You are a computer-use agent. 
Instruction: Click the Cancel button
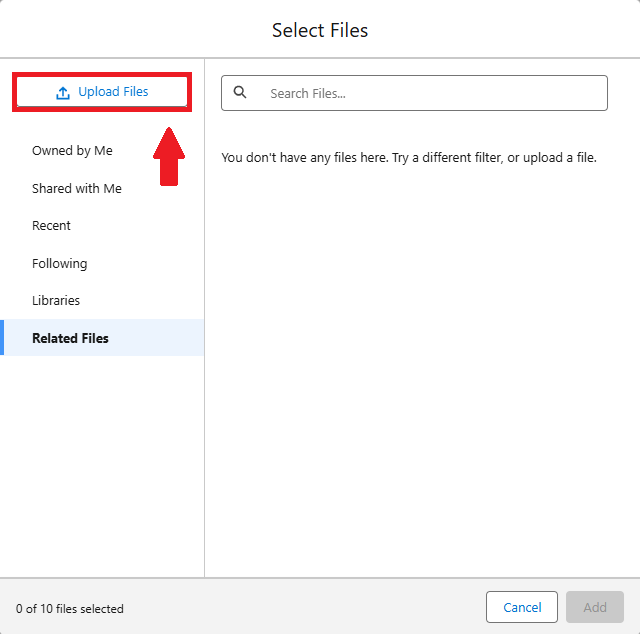tap(522, 607)
